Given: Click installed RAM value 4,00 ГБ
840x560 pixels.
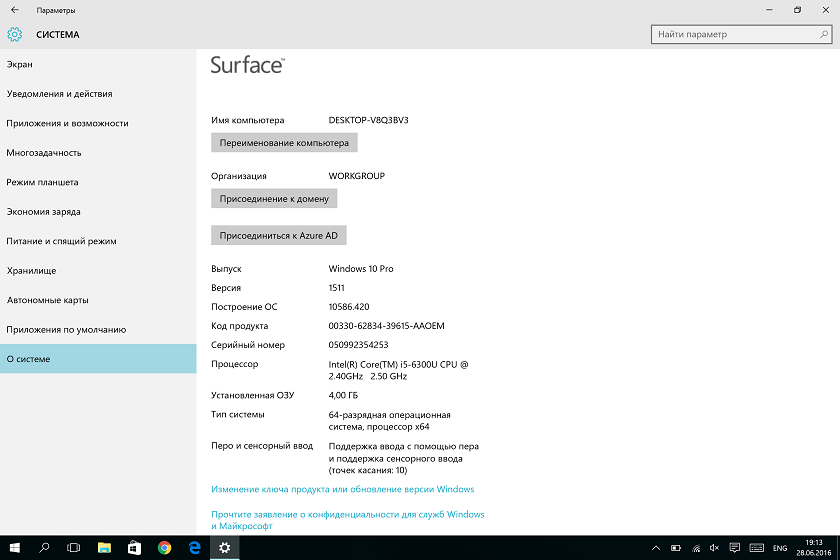Looking at the screenshot, I should [x=343, y=395].
